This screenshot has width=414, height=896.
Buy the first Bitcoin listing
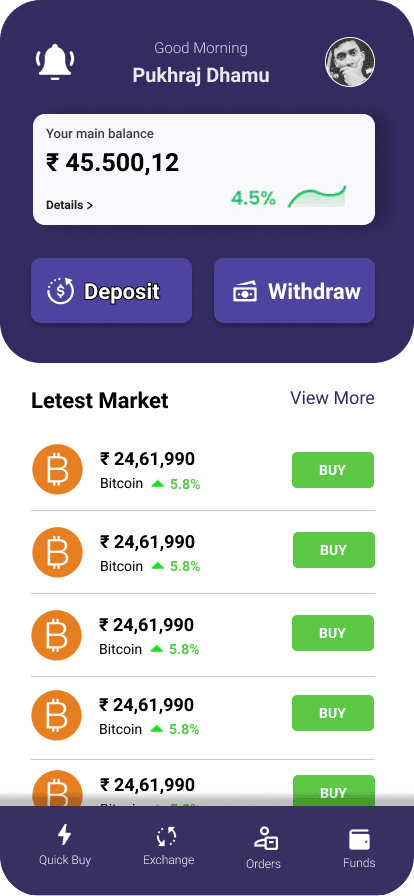click(x=333, y=470)
